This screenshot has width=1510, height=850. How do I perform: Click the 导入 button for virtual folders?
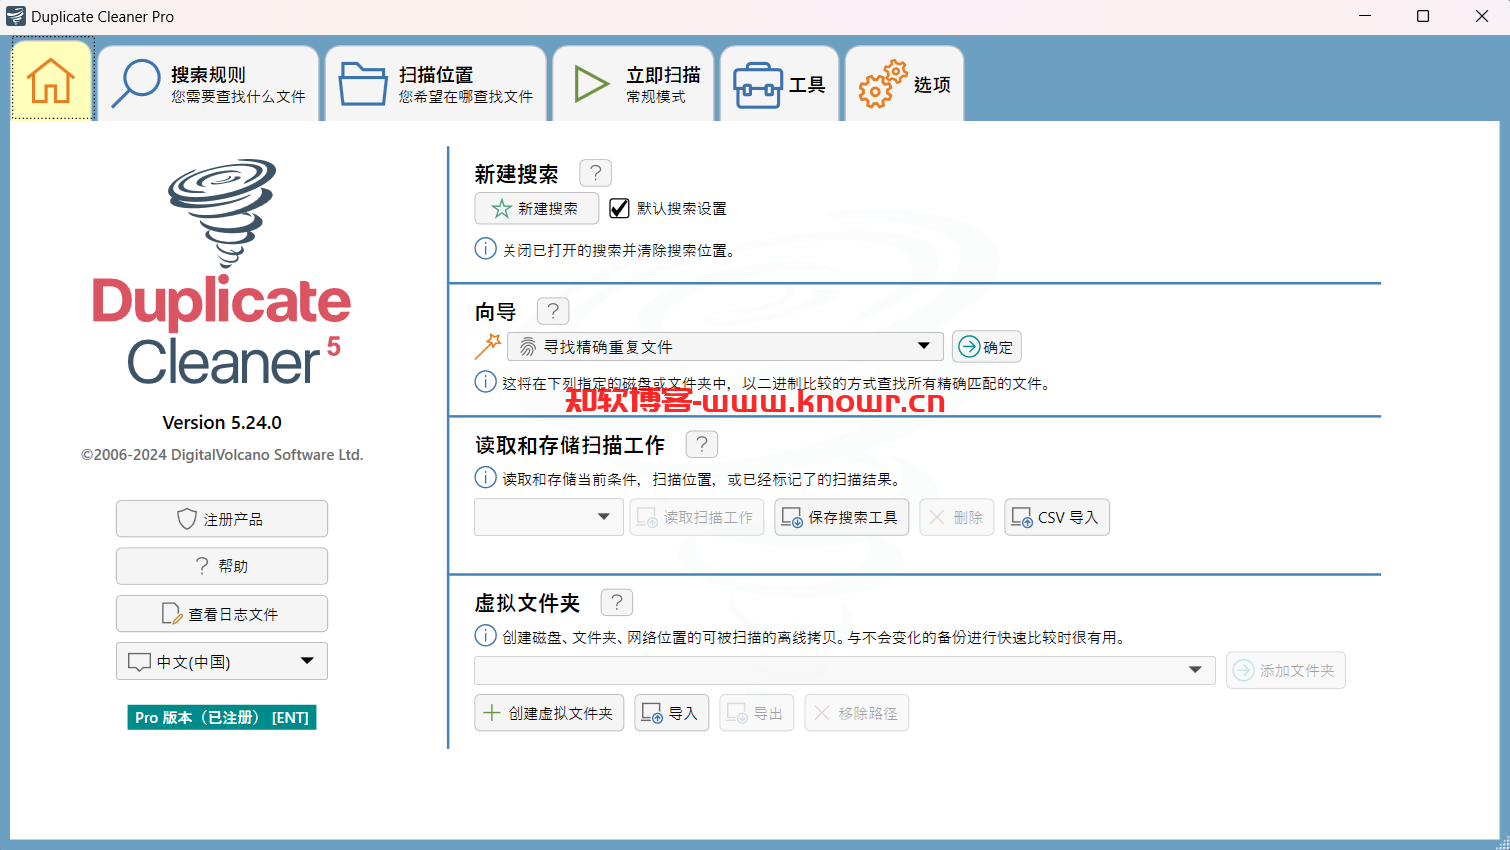[672, 713]
